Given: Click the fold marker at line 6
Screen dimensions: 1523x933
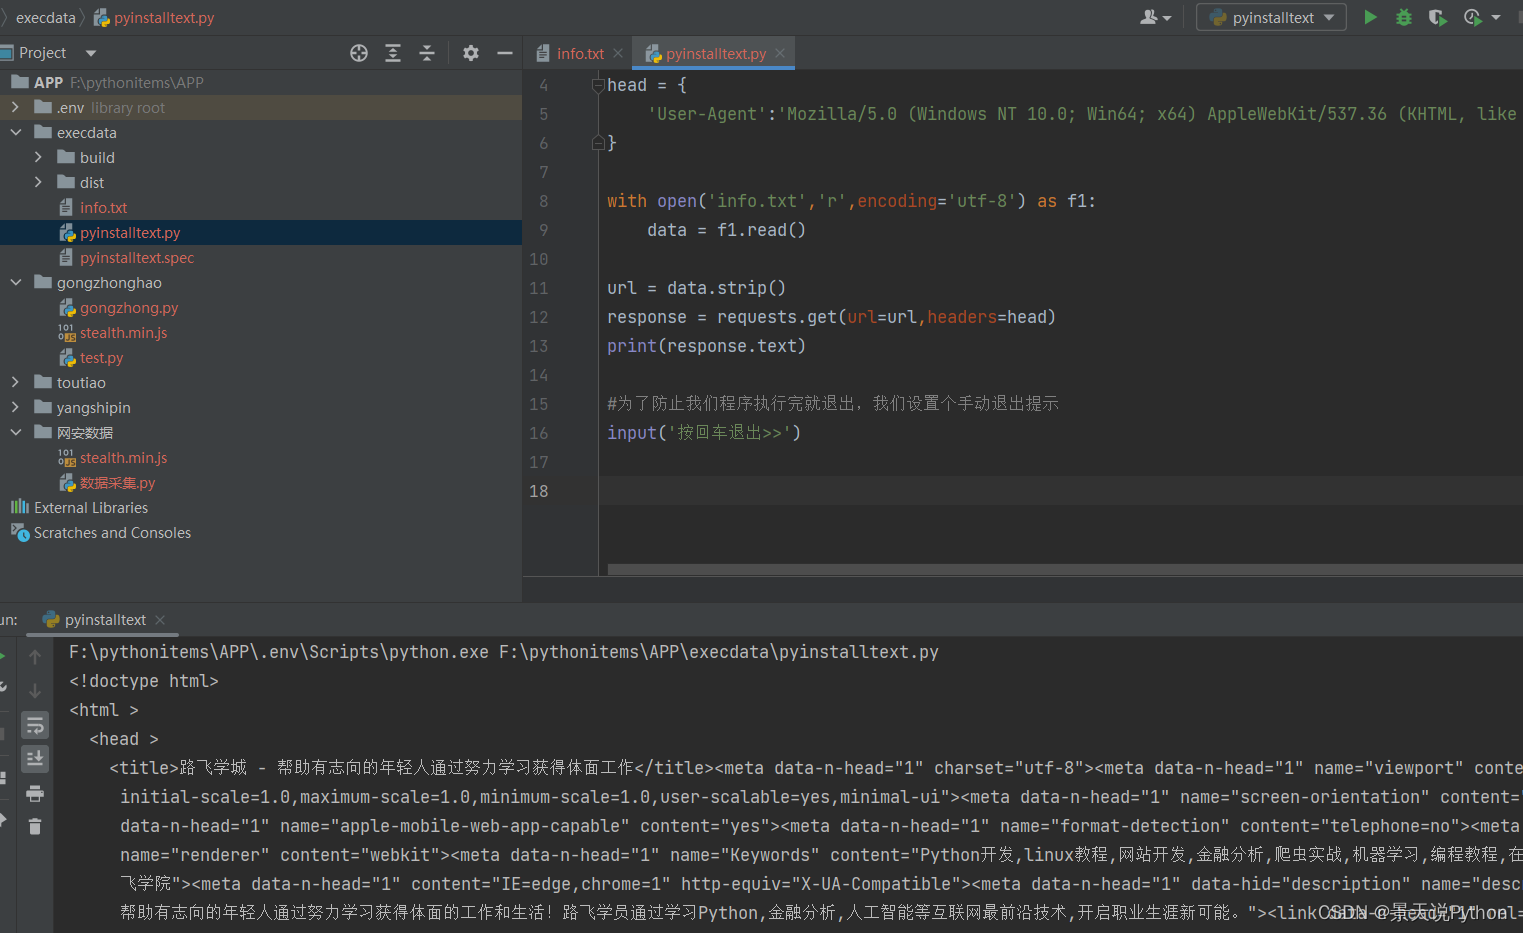Looking at the screenshot, I should (x=598, y=143).
